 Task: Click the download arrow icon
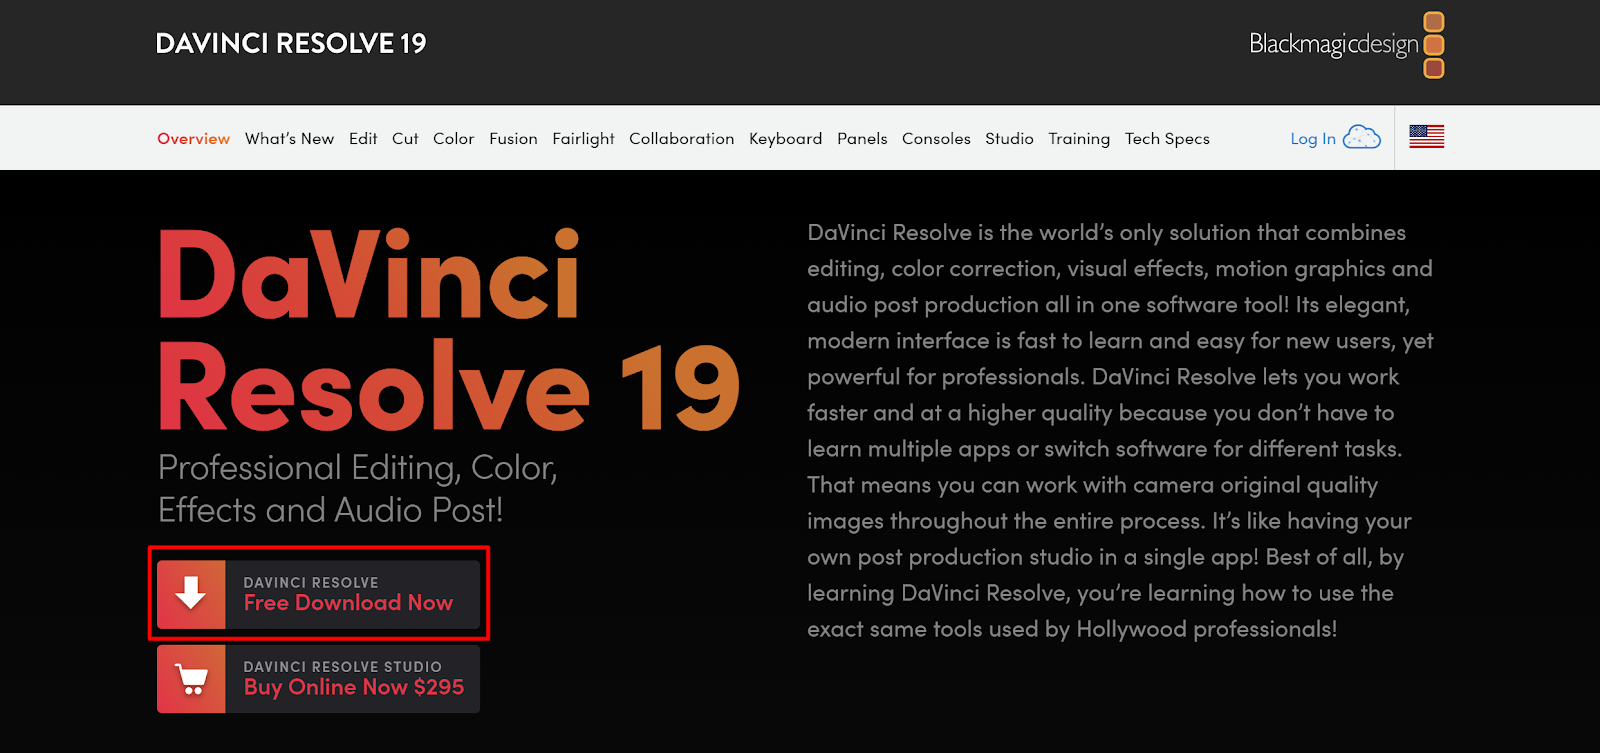click(x=191, y=594)
